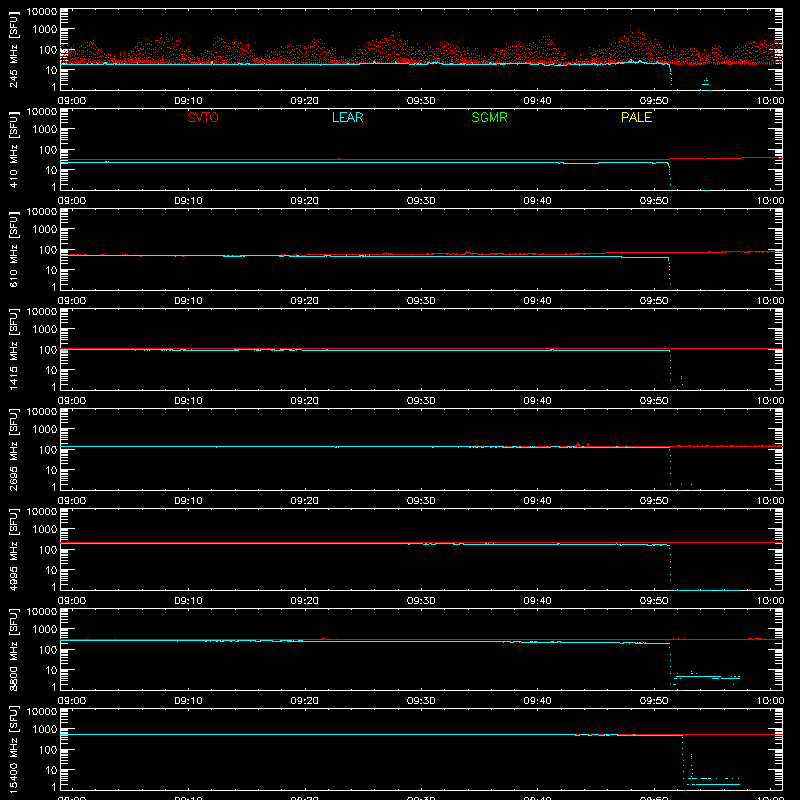Viewport: 800px width, 800px height.
Task: Click 10:00 time label under 1415 MHz plot
Action: pos(770,401)
